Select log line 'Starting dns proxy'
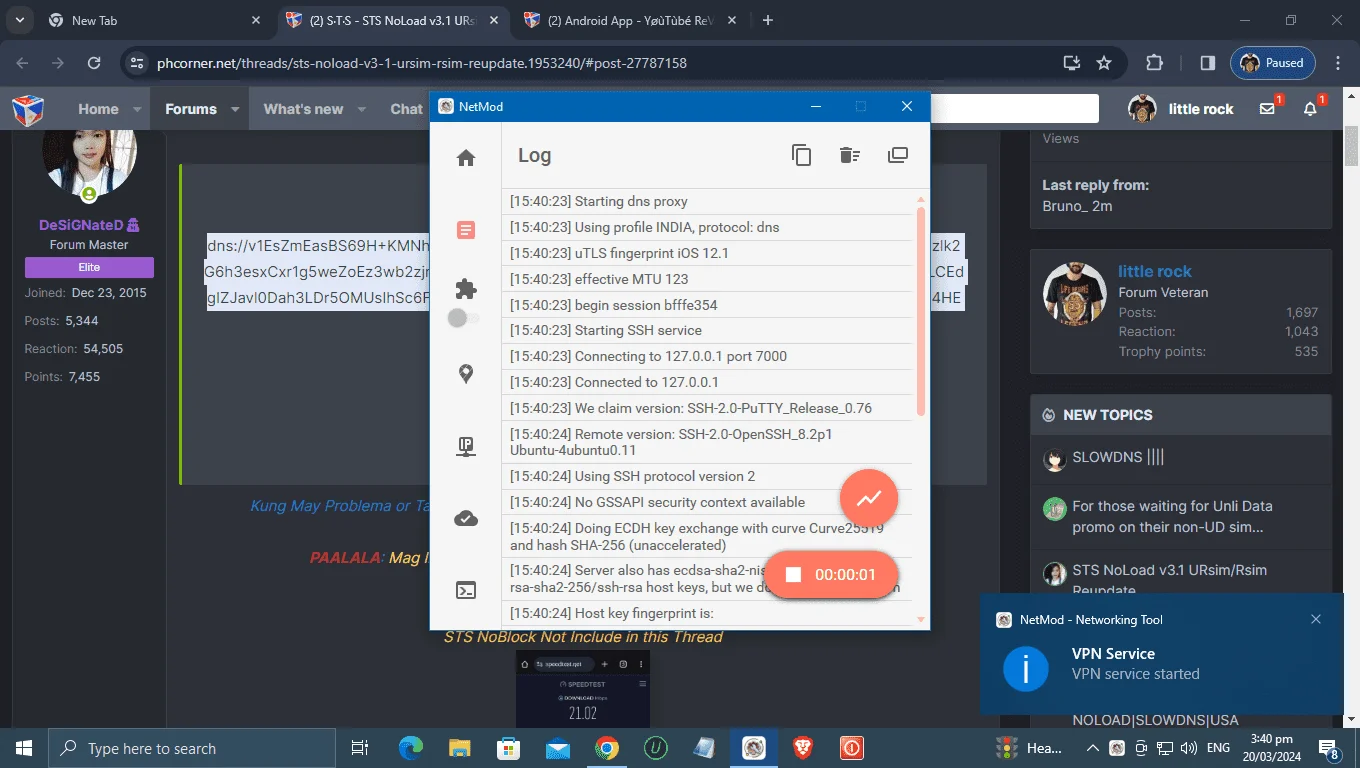 [x=707, y=201]
